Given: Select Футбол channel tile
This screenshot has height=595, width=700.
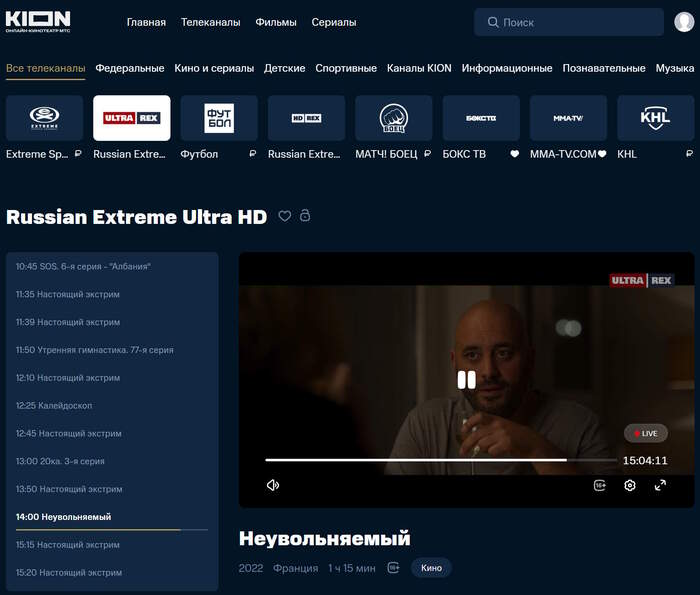Looking at the screenshot, I should pyautogui.click(x=219, y=118).
